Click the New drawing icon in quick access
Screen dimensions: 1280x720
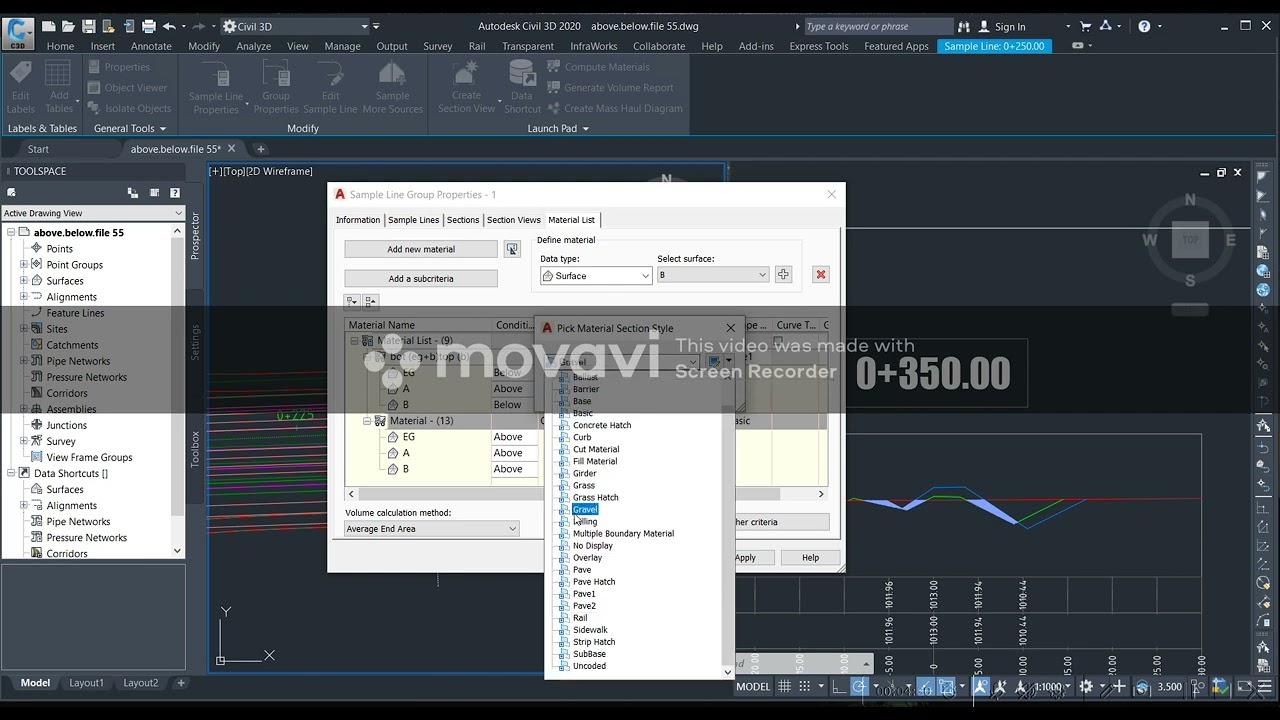[x=47, y=26]
